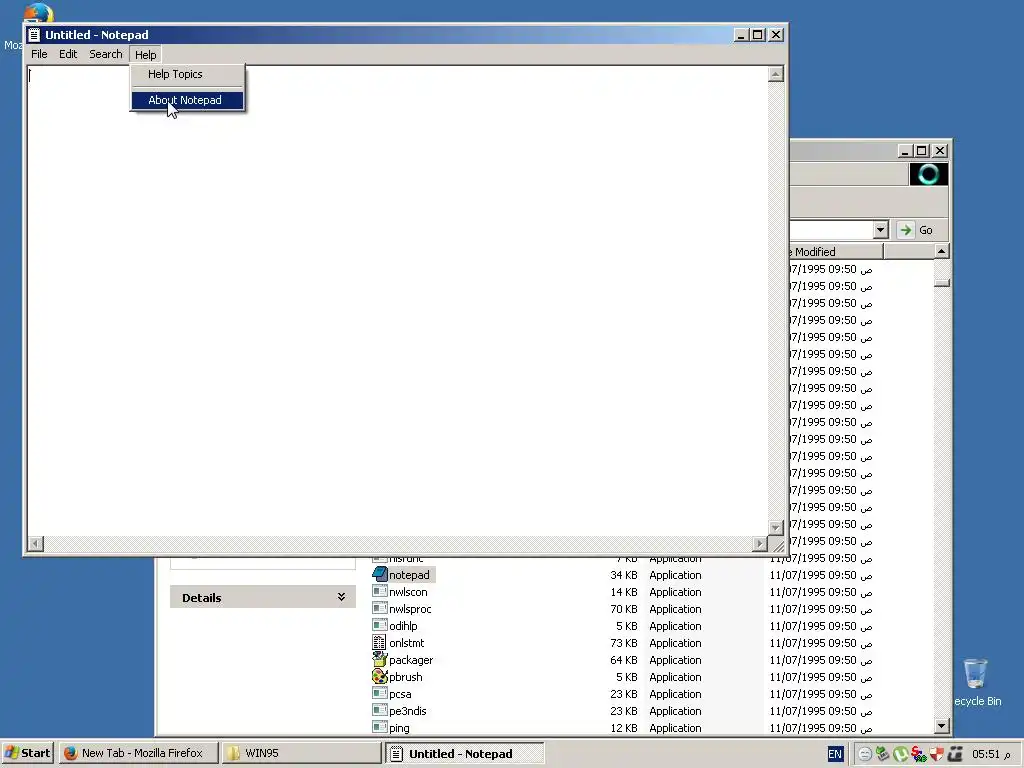This screenshot has width=1024, height=768.
Task: Click the 34 KB size of notepad
Action: [x=624, y=575]
